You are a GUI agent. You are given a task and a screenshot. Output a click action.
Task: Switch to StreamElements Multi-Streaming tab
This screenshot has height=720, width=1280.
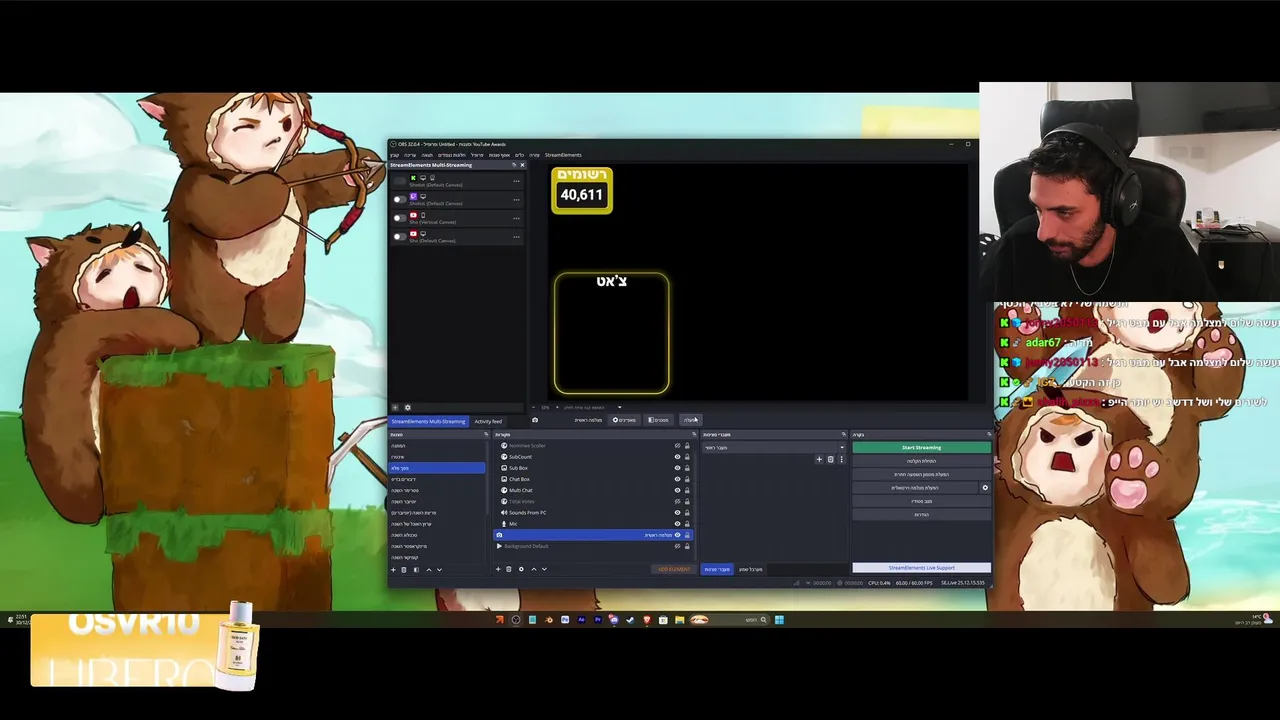coord(428,421)
